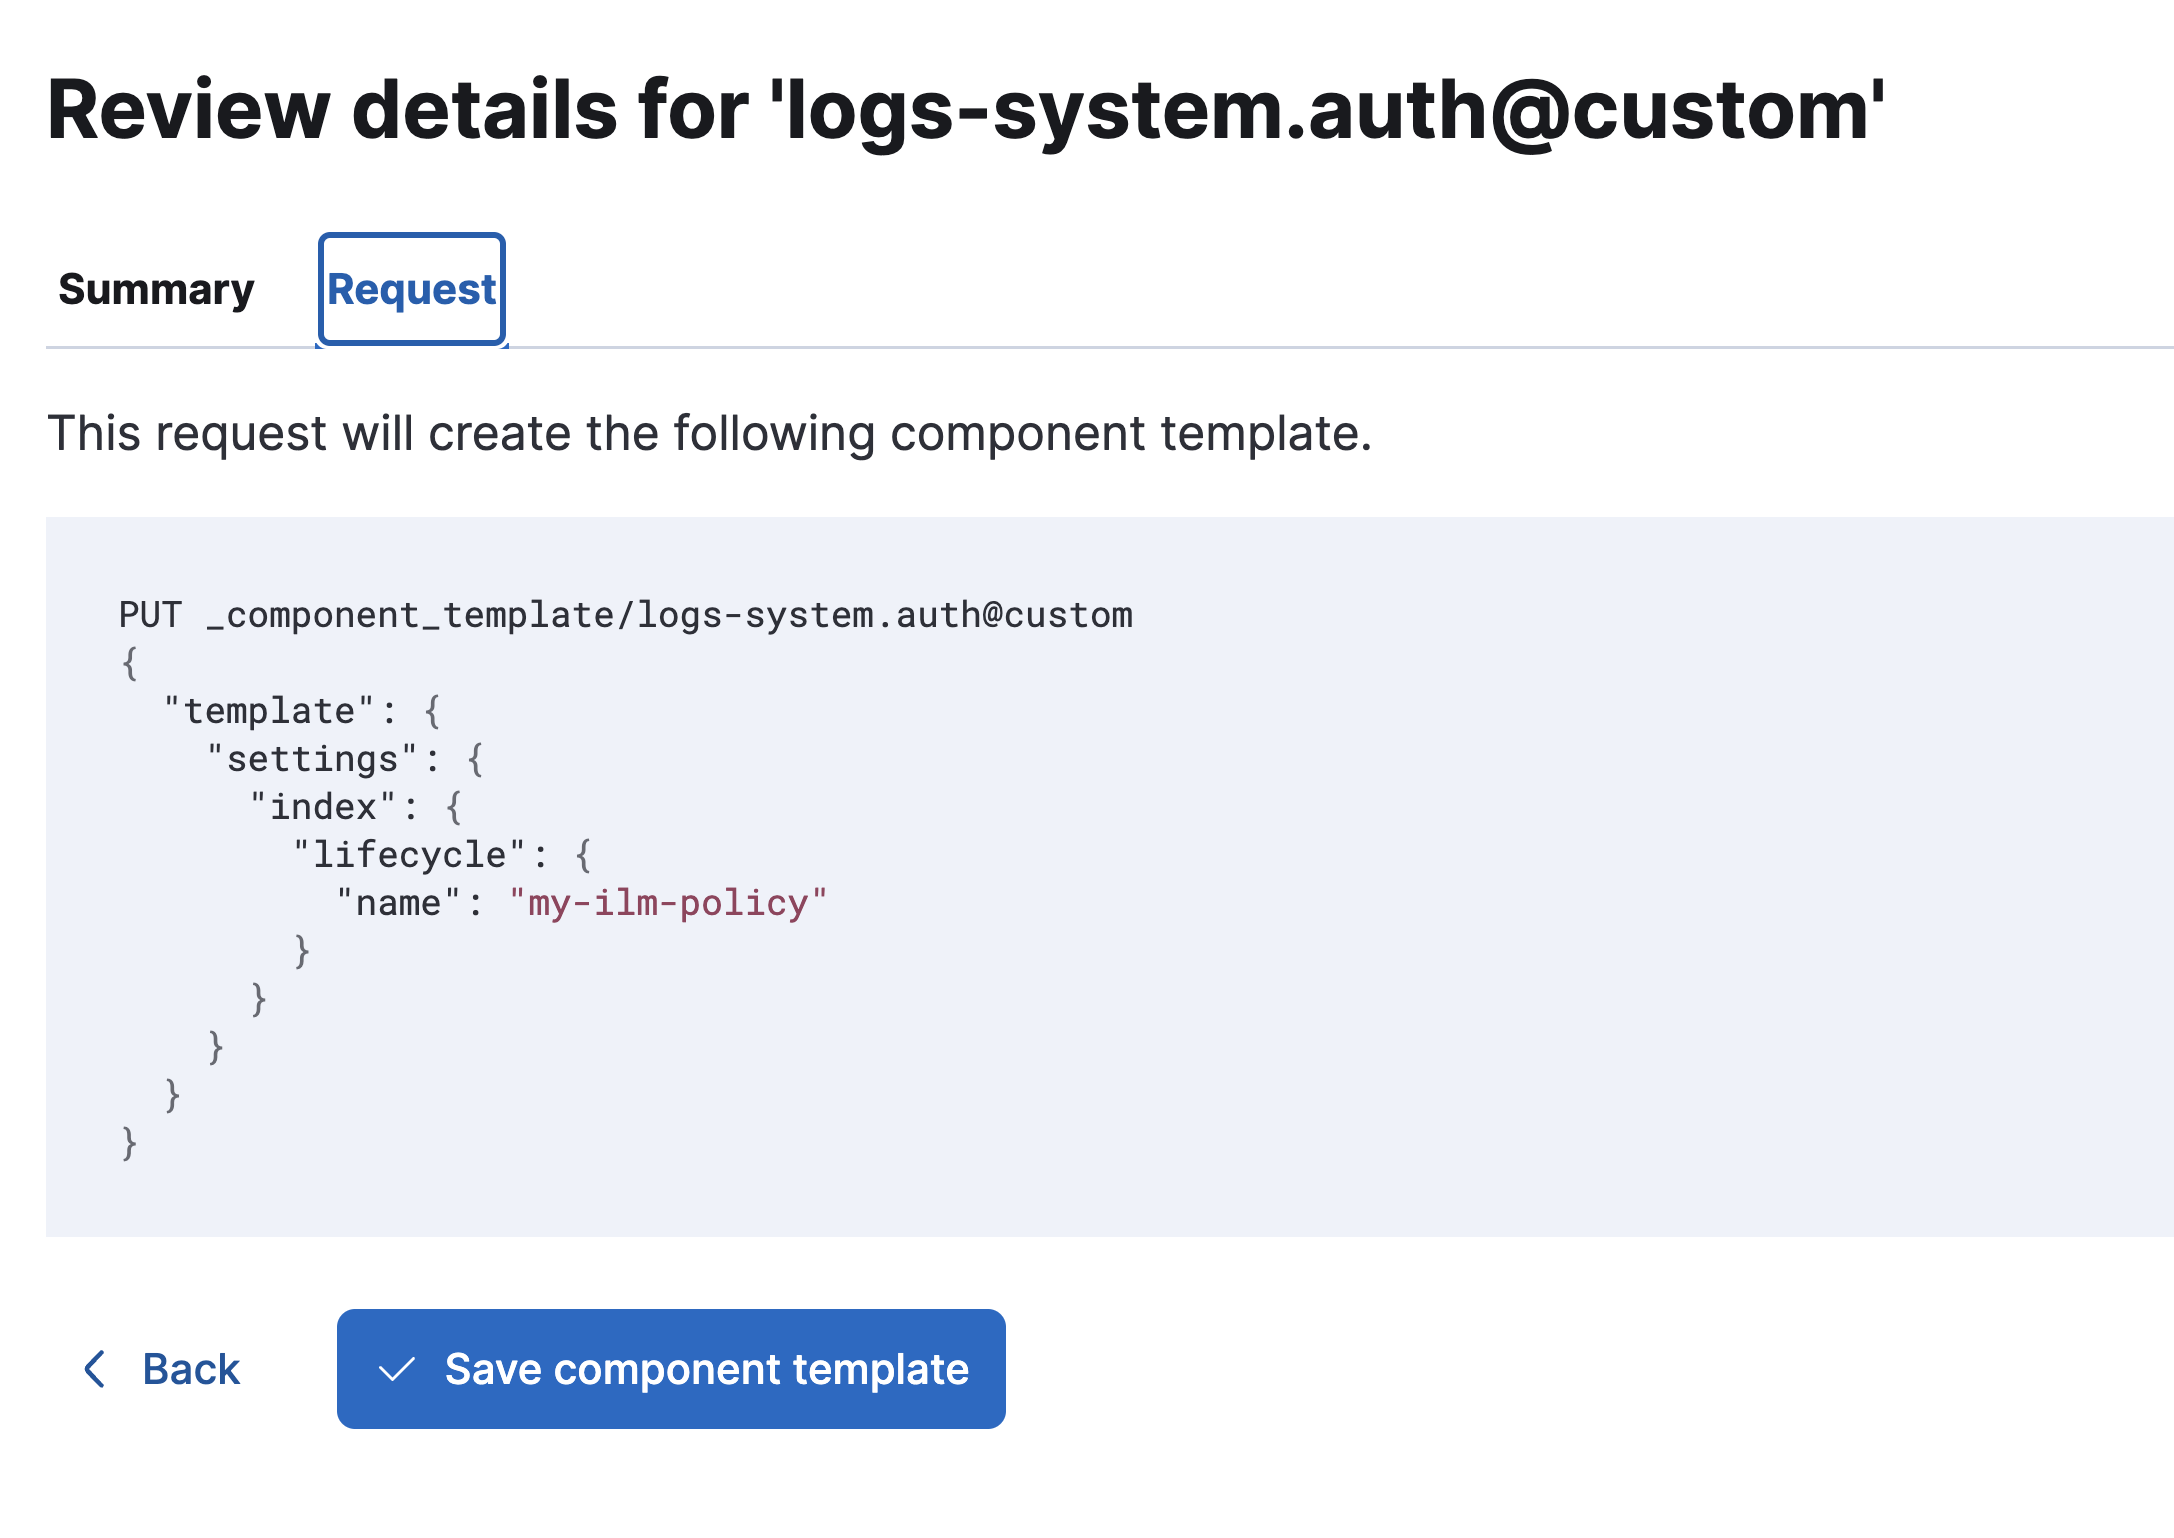
Task: Click the opening brace after the PUT line
Action: (127, 662)
